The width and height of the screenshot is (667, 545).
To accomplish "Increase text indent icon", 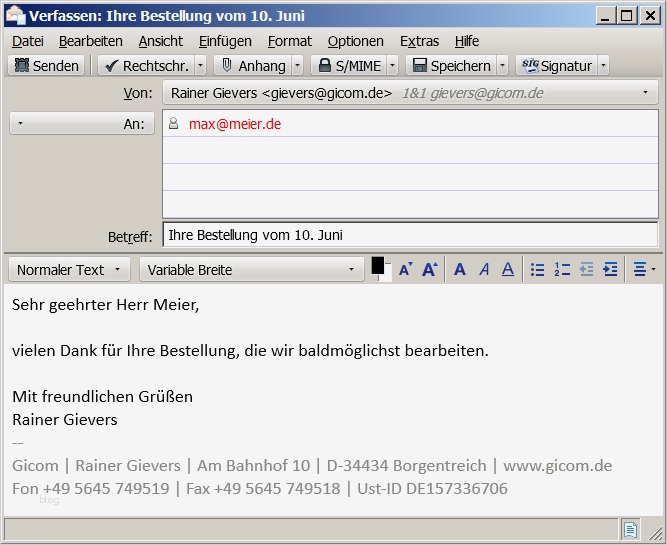I will (610, 270).
